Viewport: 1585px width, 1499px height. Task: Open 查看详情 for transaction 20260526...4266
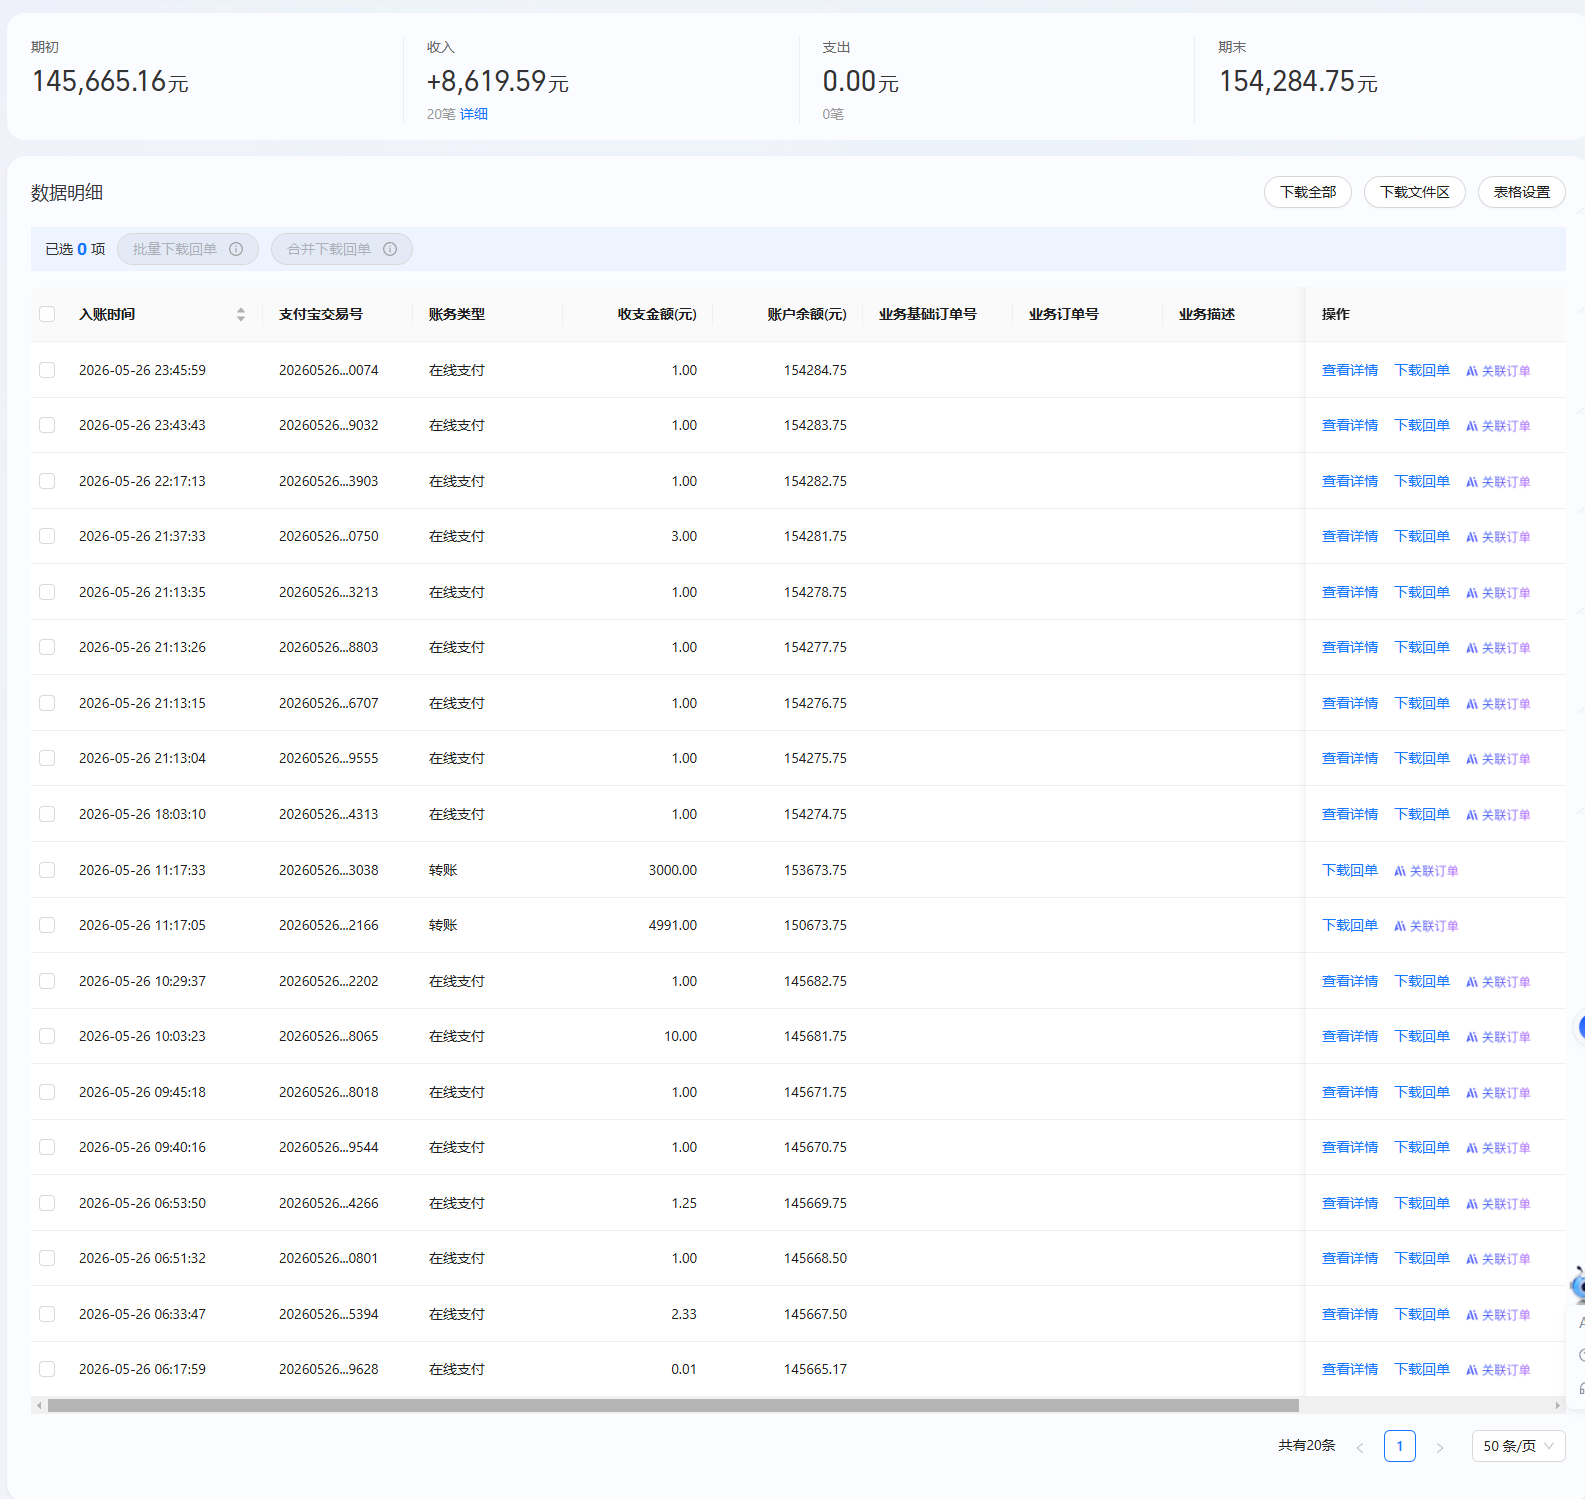(x=1350, y=1203)
